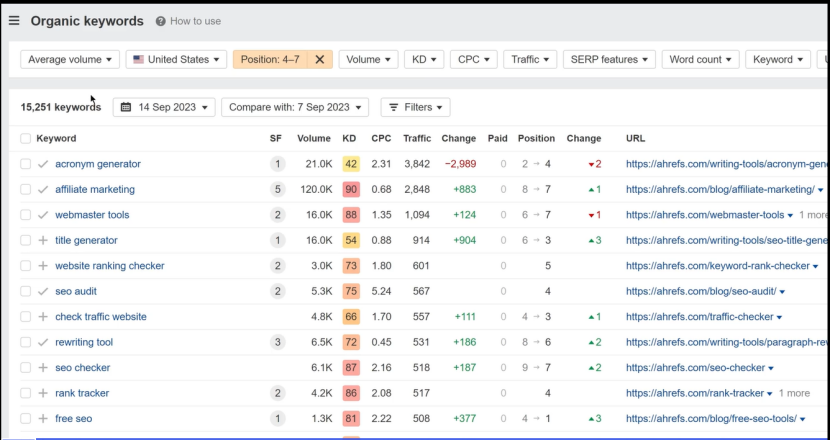Open the Word count dropdown

(x=700, y=59)
